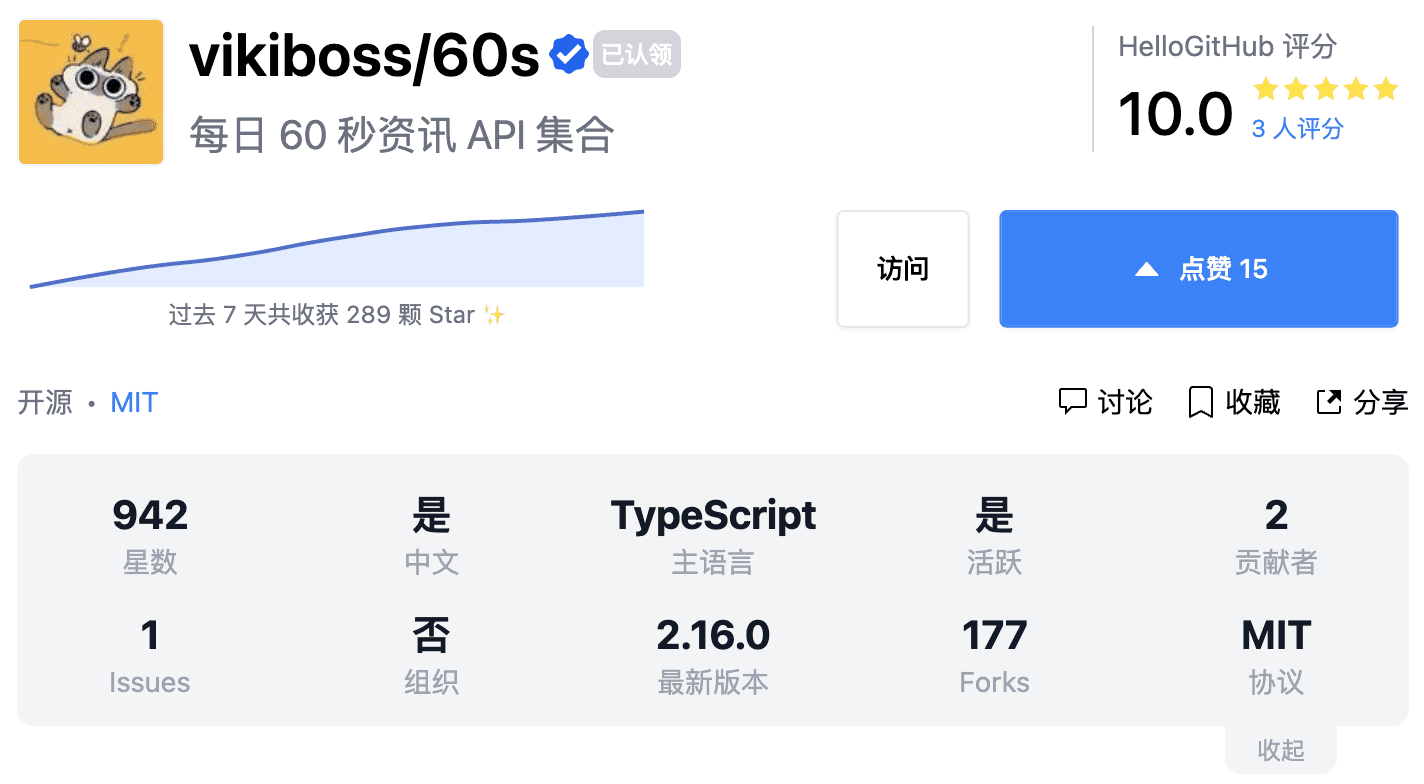The width and height of the screenshot is (1424, 784).
Task: Click the five-star rating icons
Action: click(1325, 90)
